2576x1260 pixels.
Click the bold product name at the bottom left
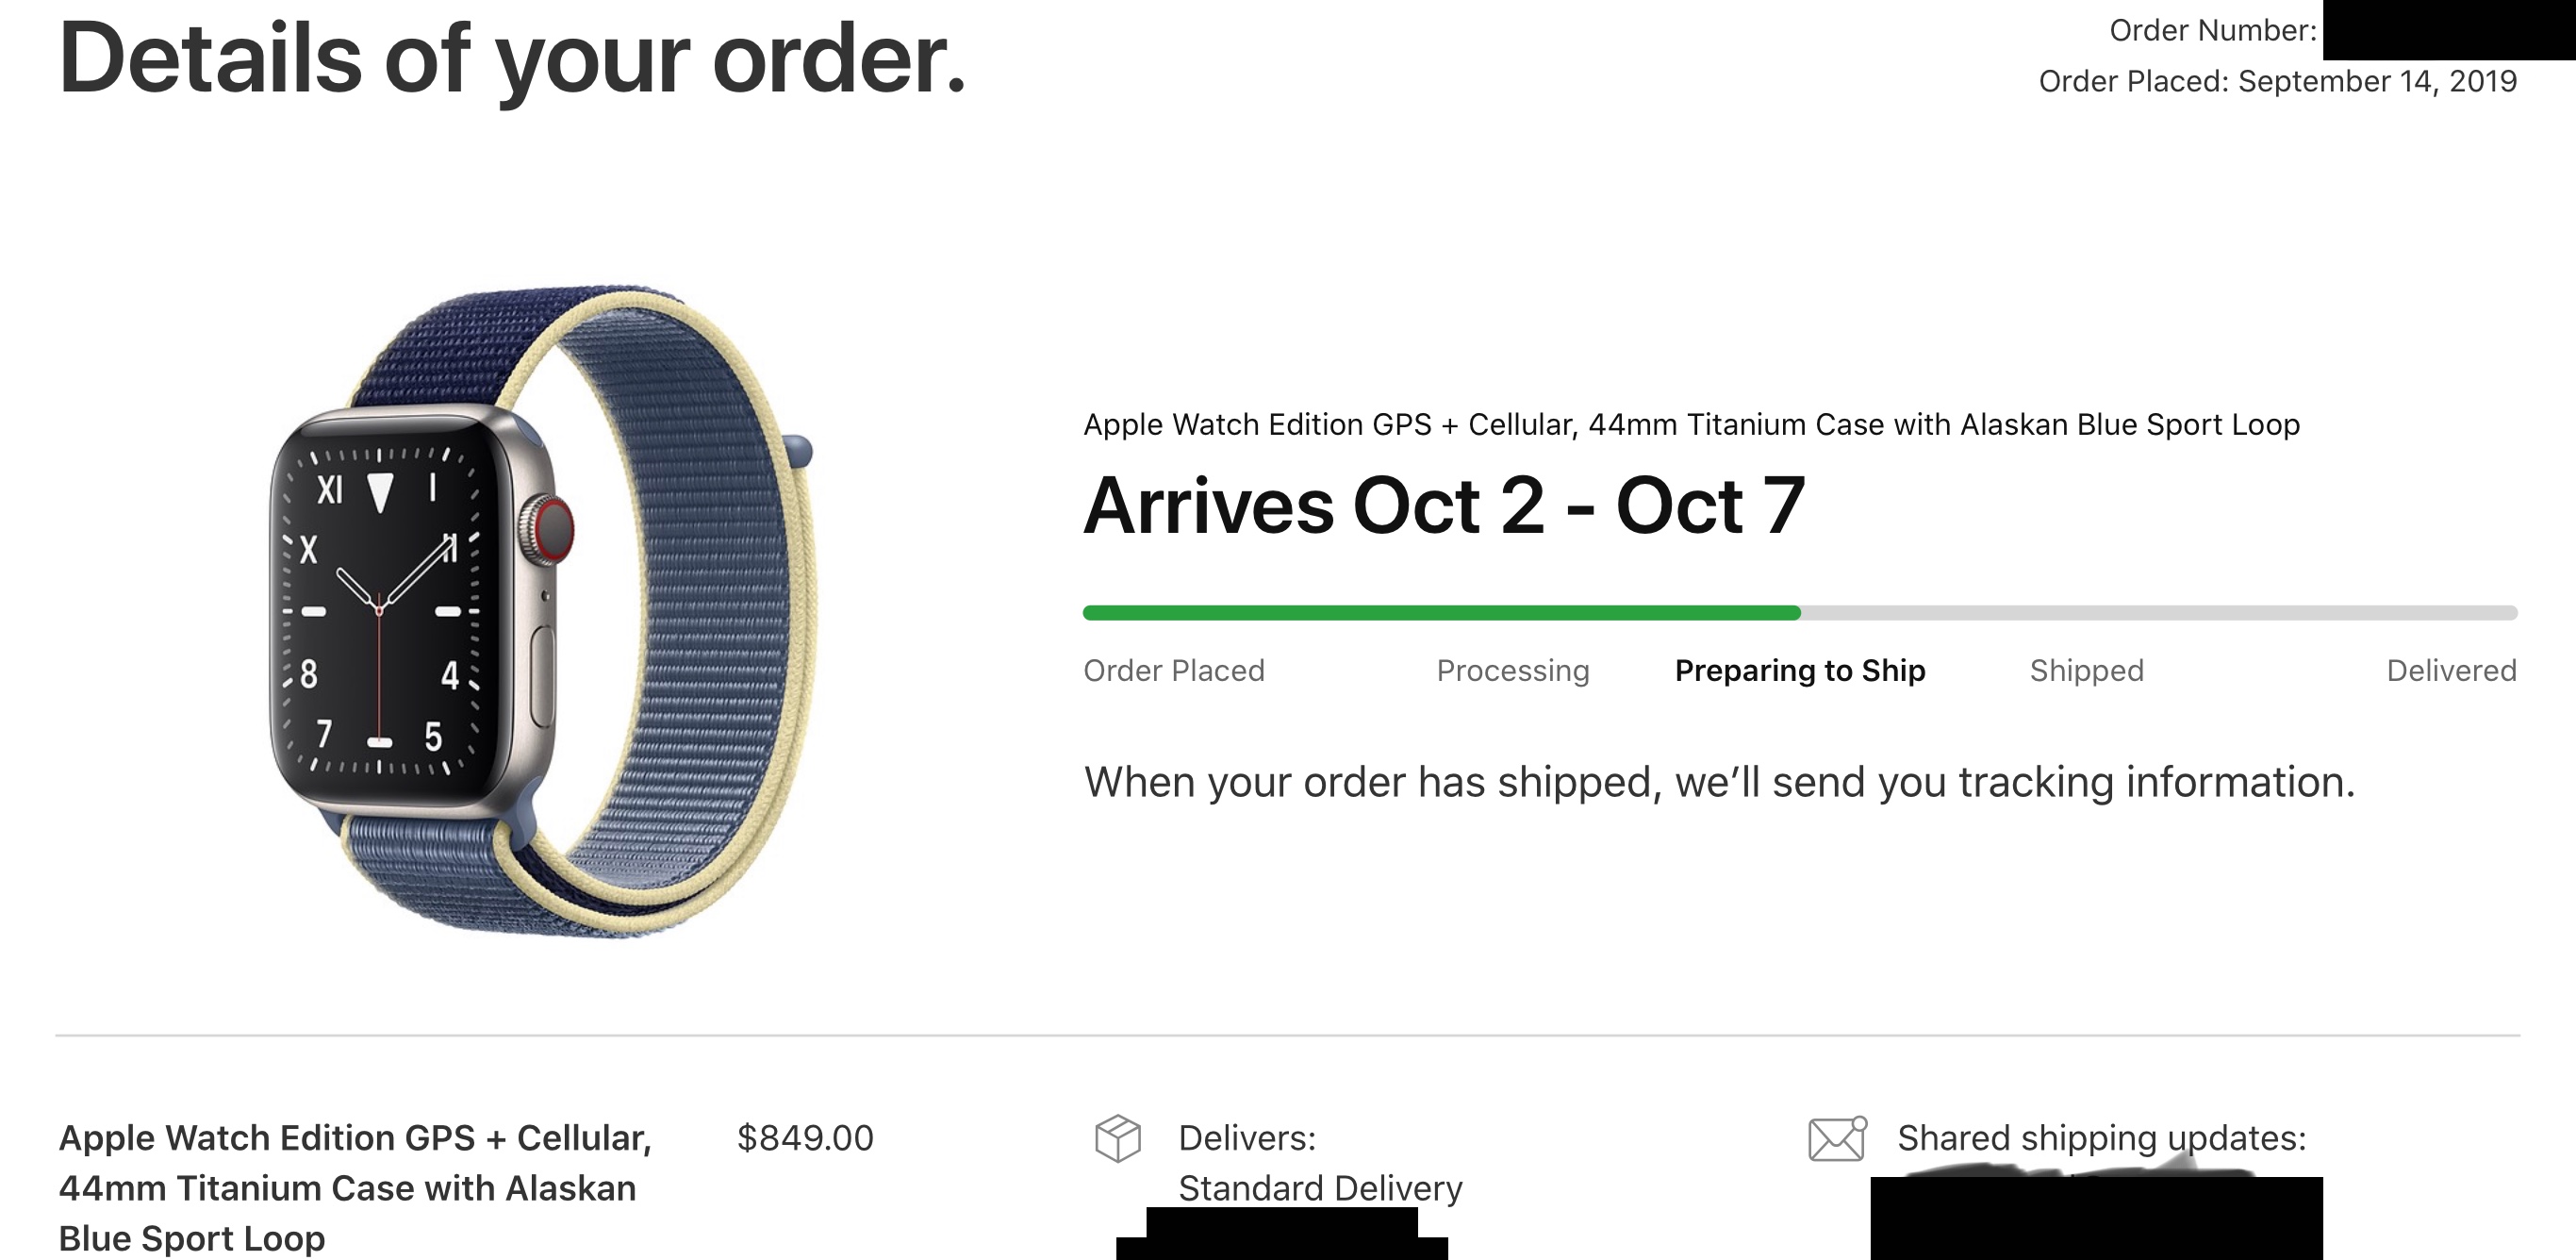[355, 1188]
